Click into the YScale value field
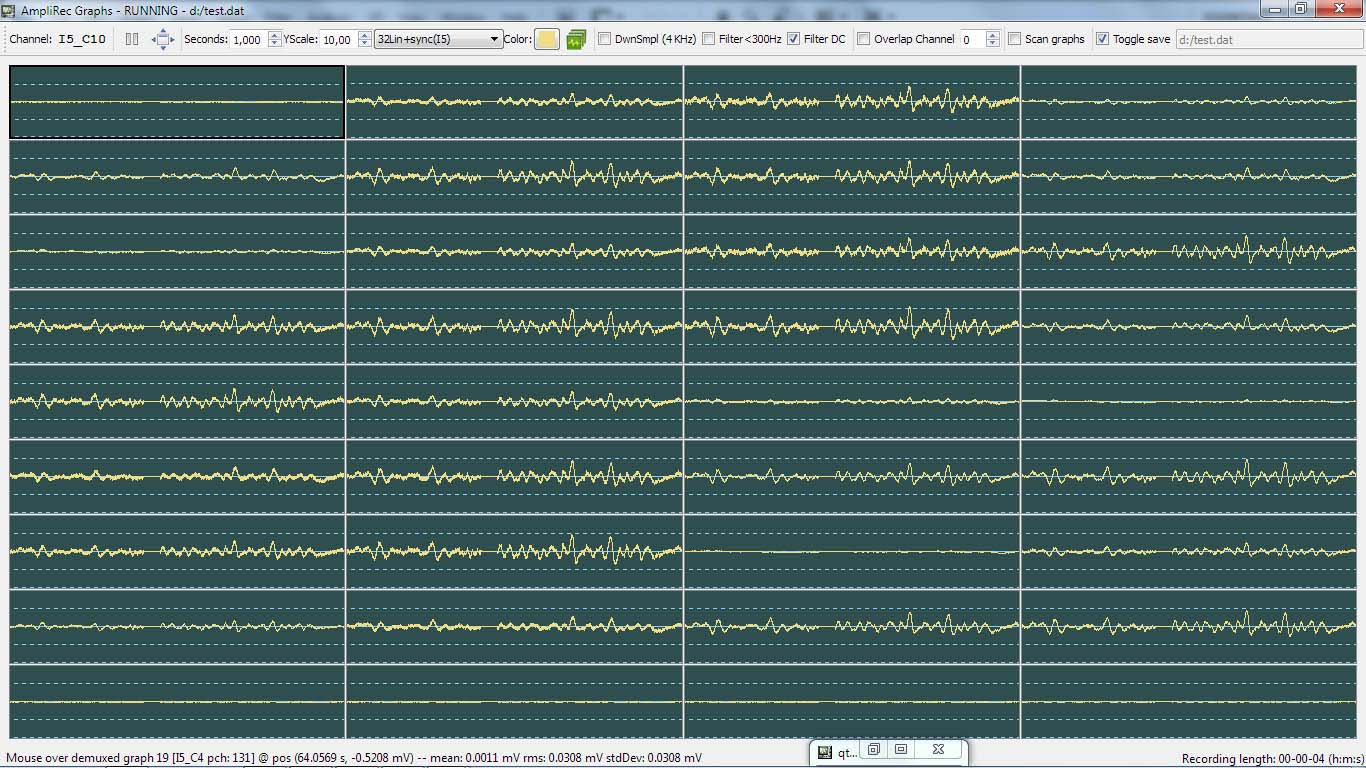1366x768 pixels. coord(339,39)
